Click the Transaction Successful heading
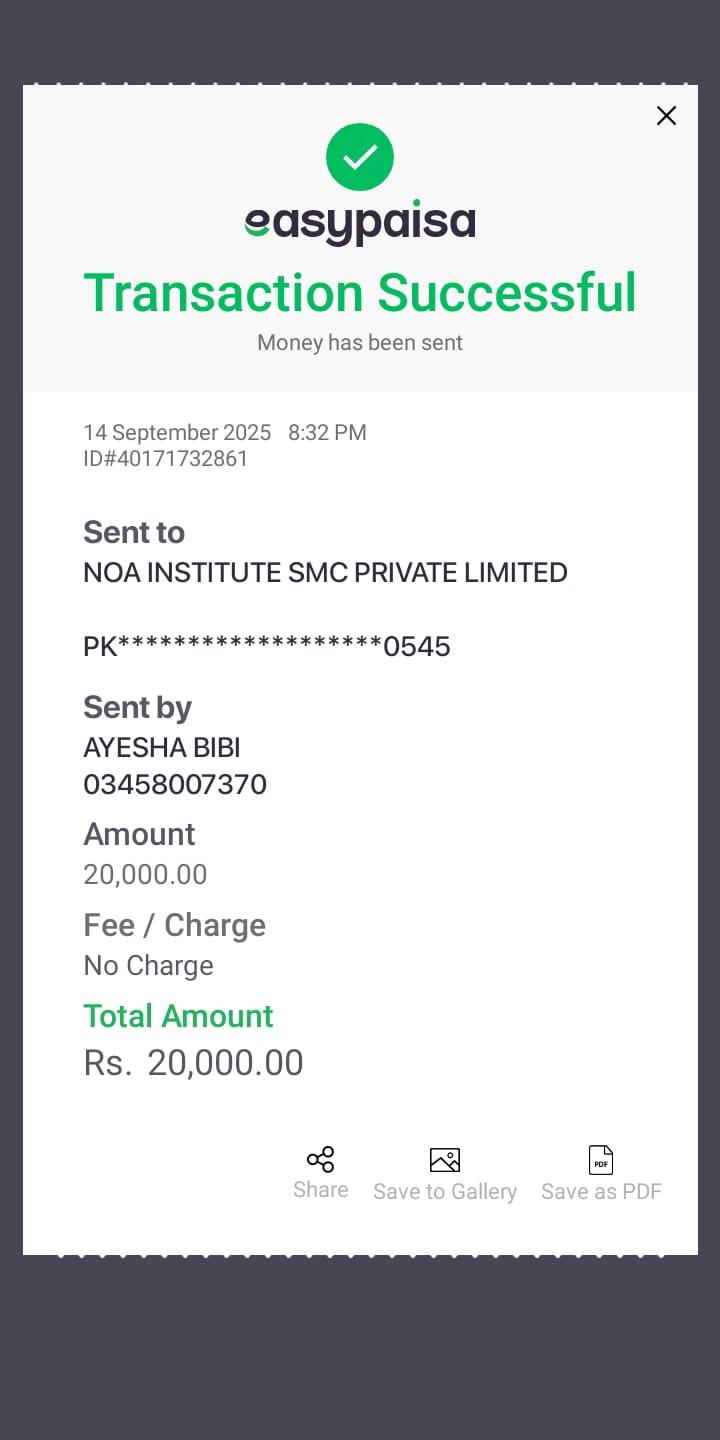720x1440 pixels. point(360,293)
